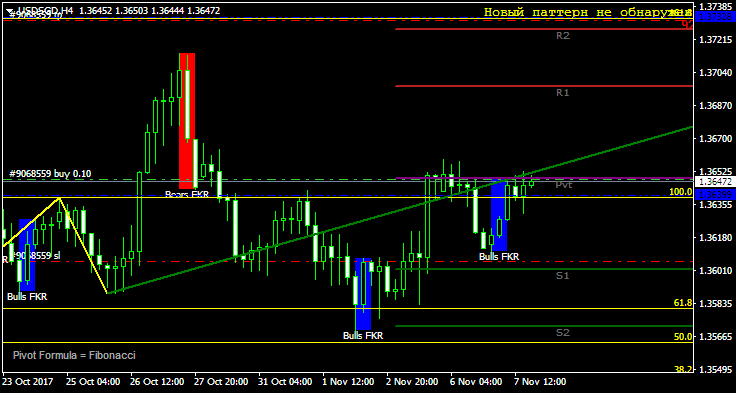Click the 'Новый паттерн не обнаружен' message

point(588,12)
